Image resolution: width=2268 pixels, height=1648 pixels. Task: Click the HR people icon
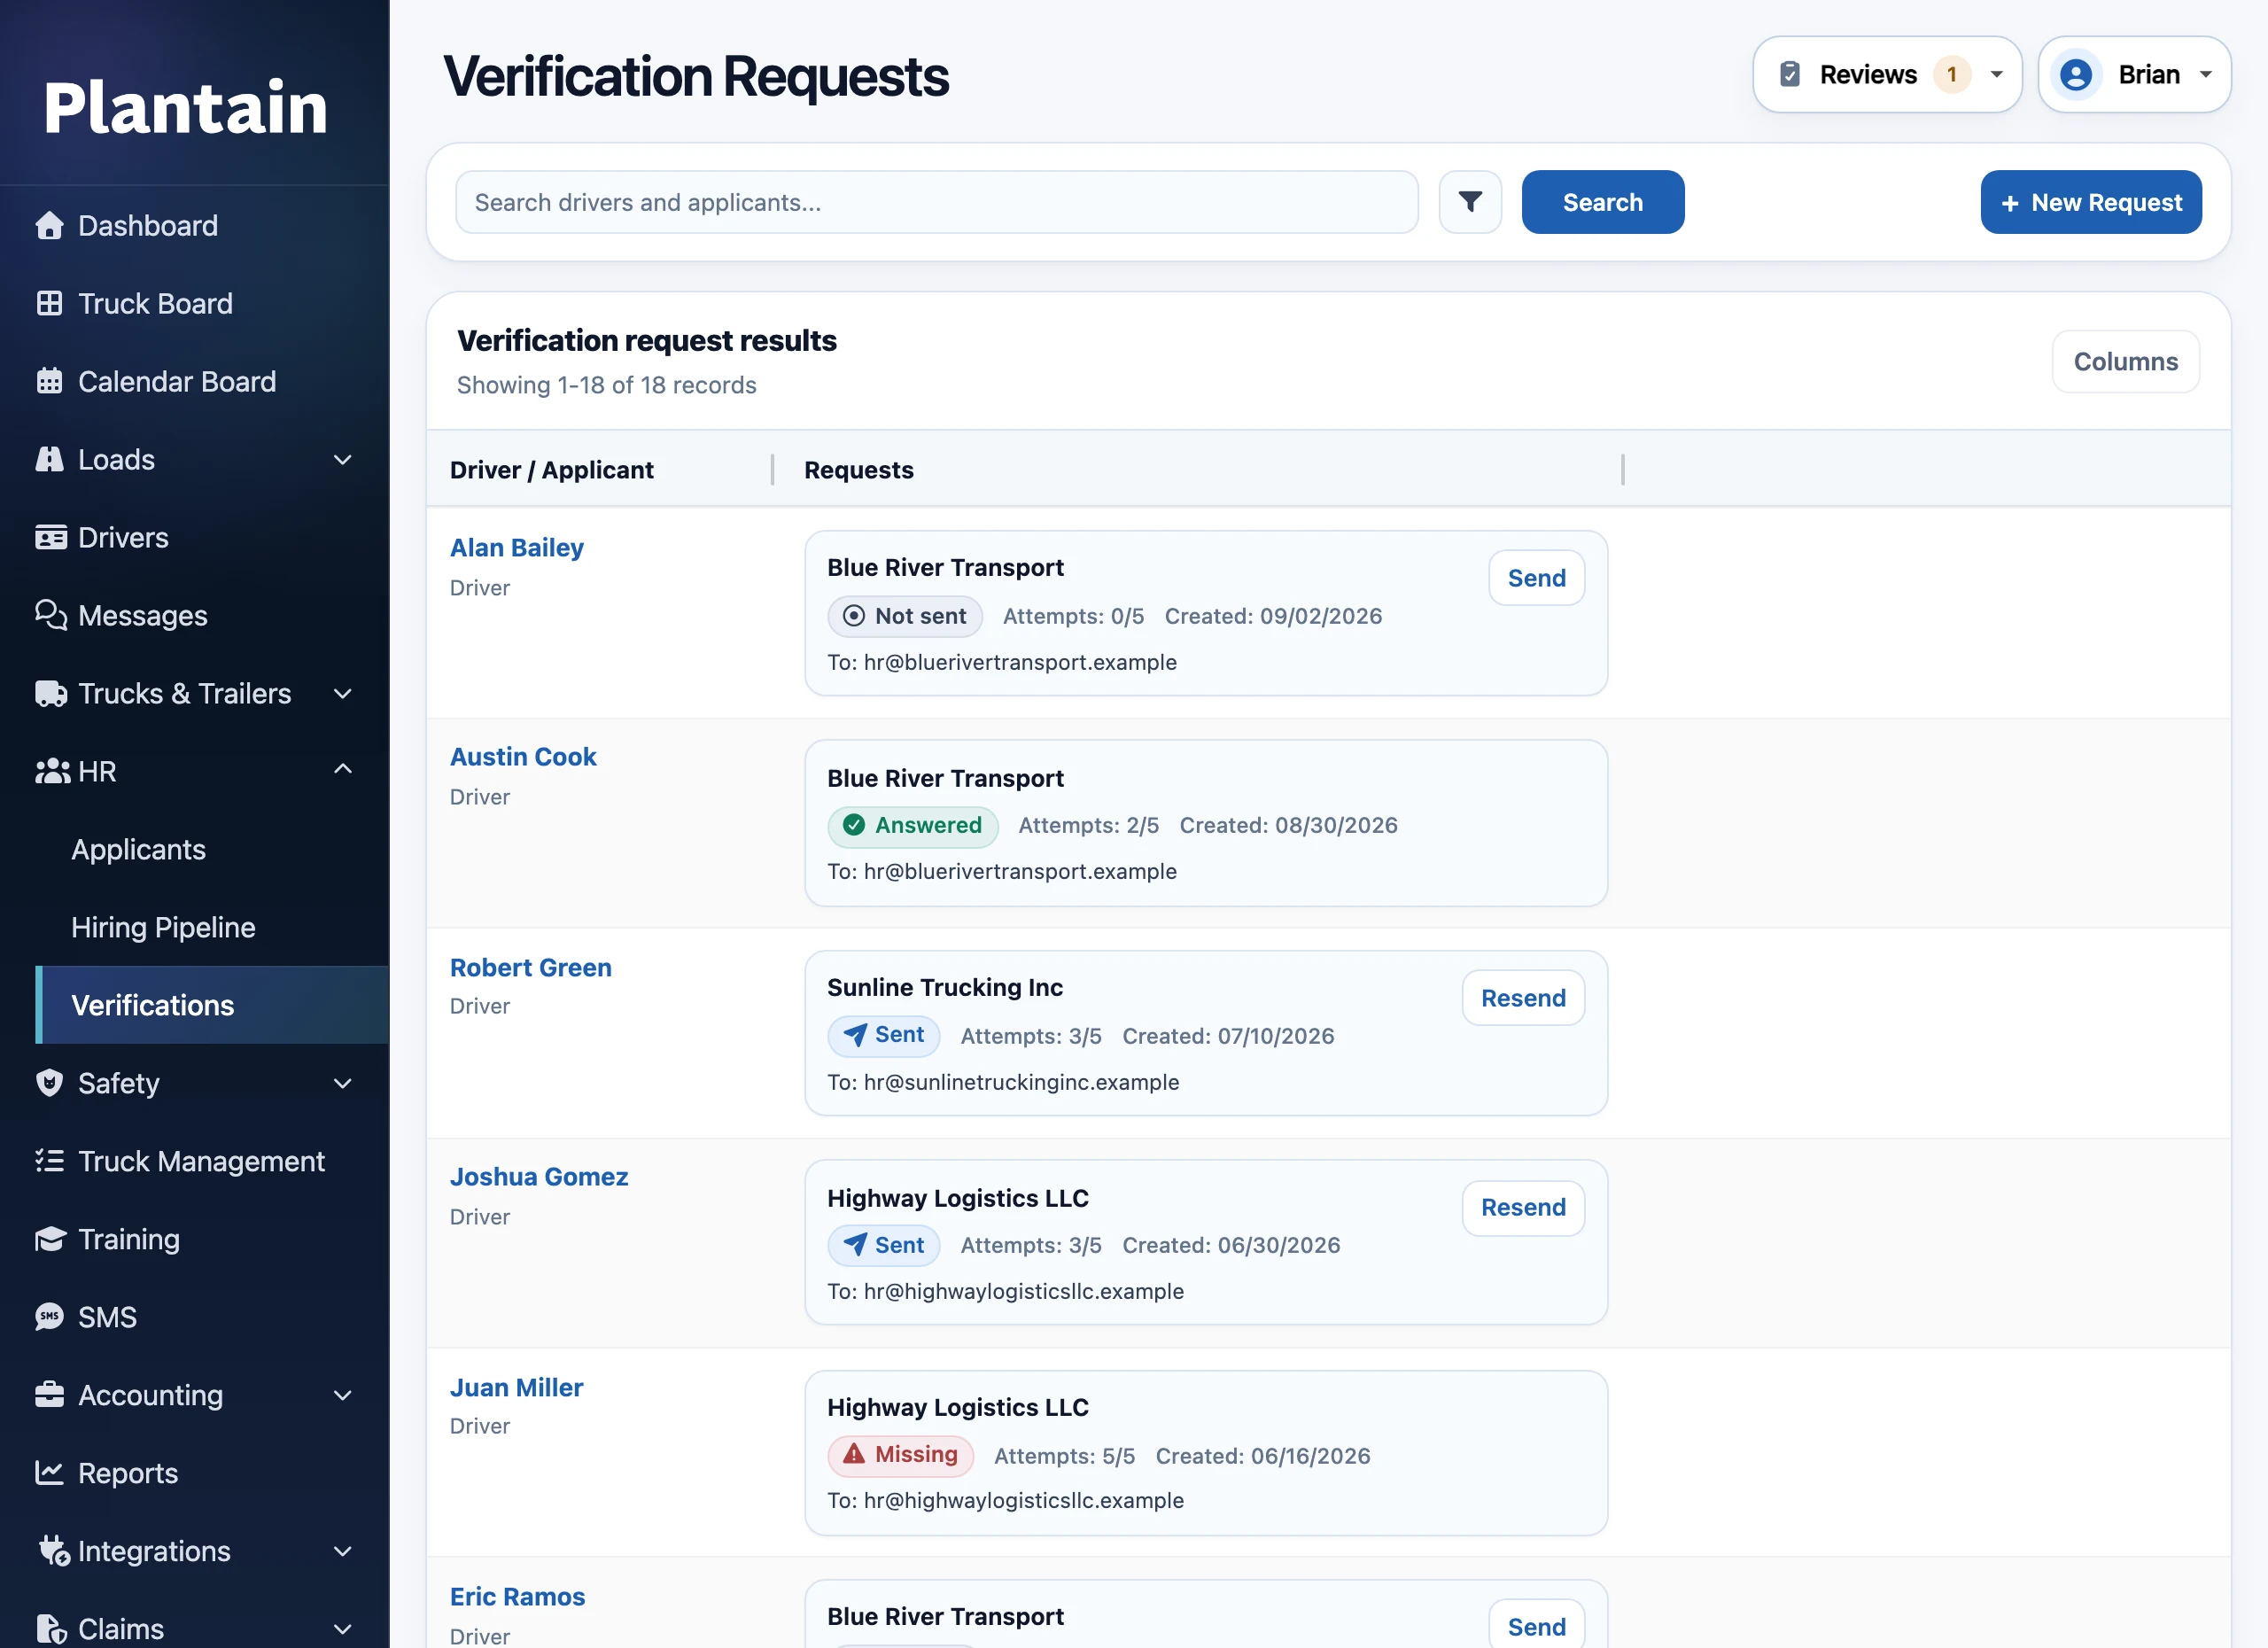[x=52, y=771]
